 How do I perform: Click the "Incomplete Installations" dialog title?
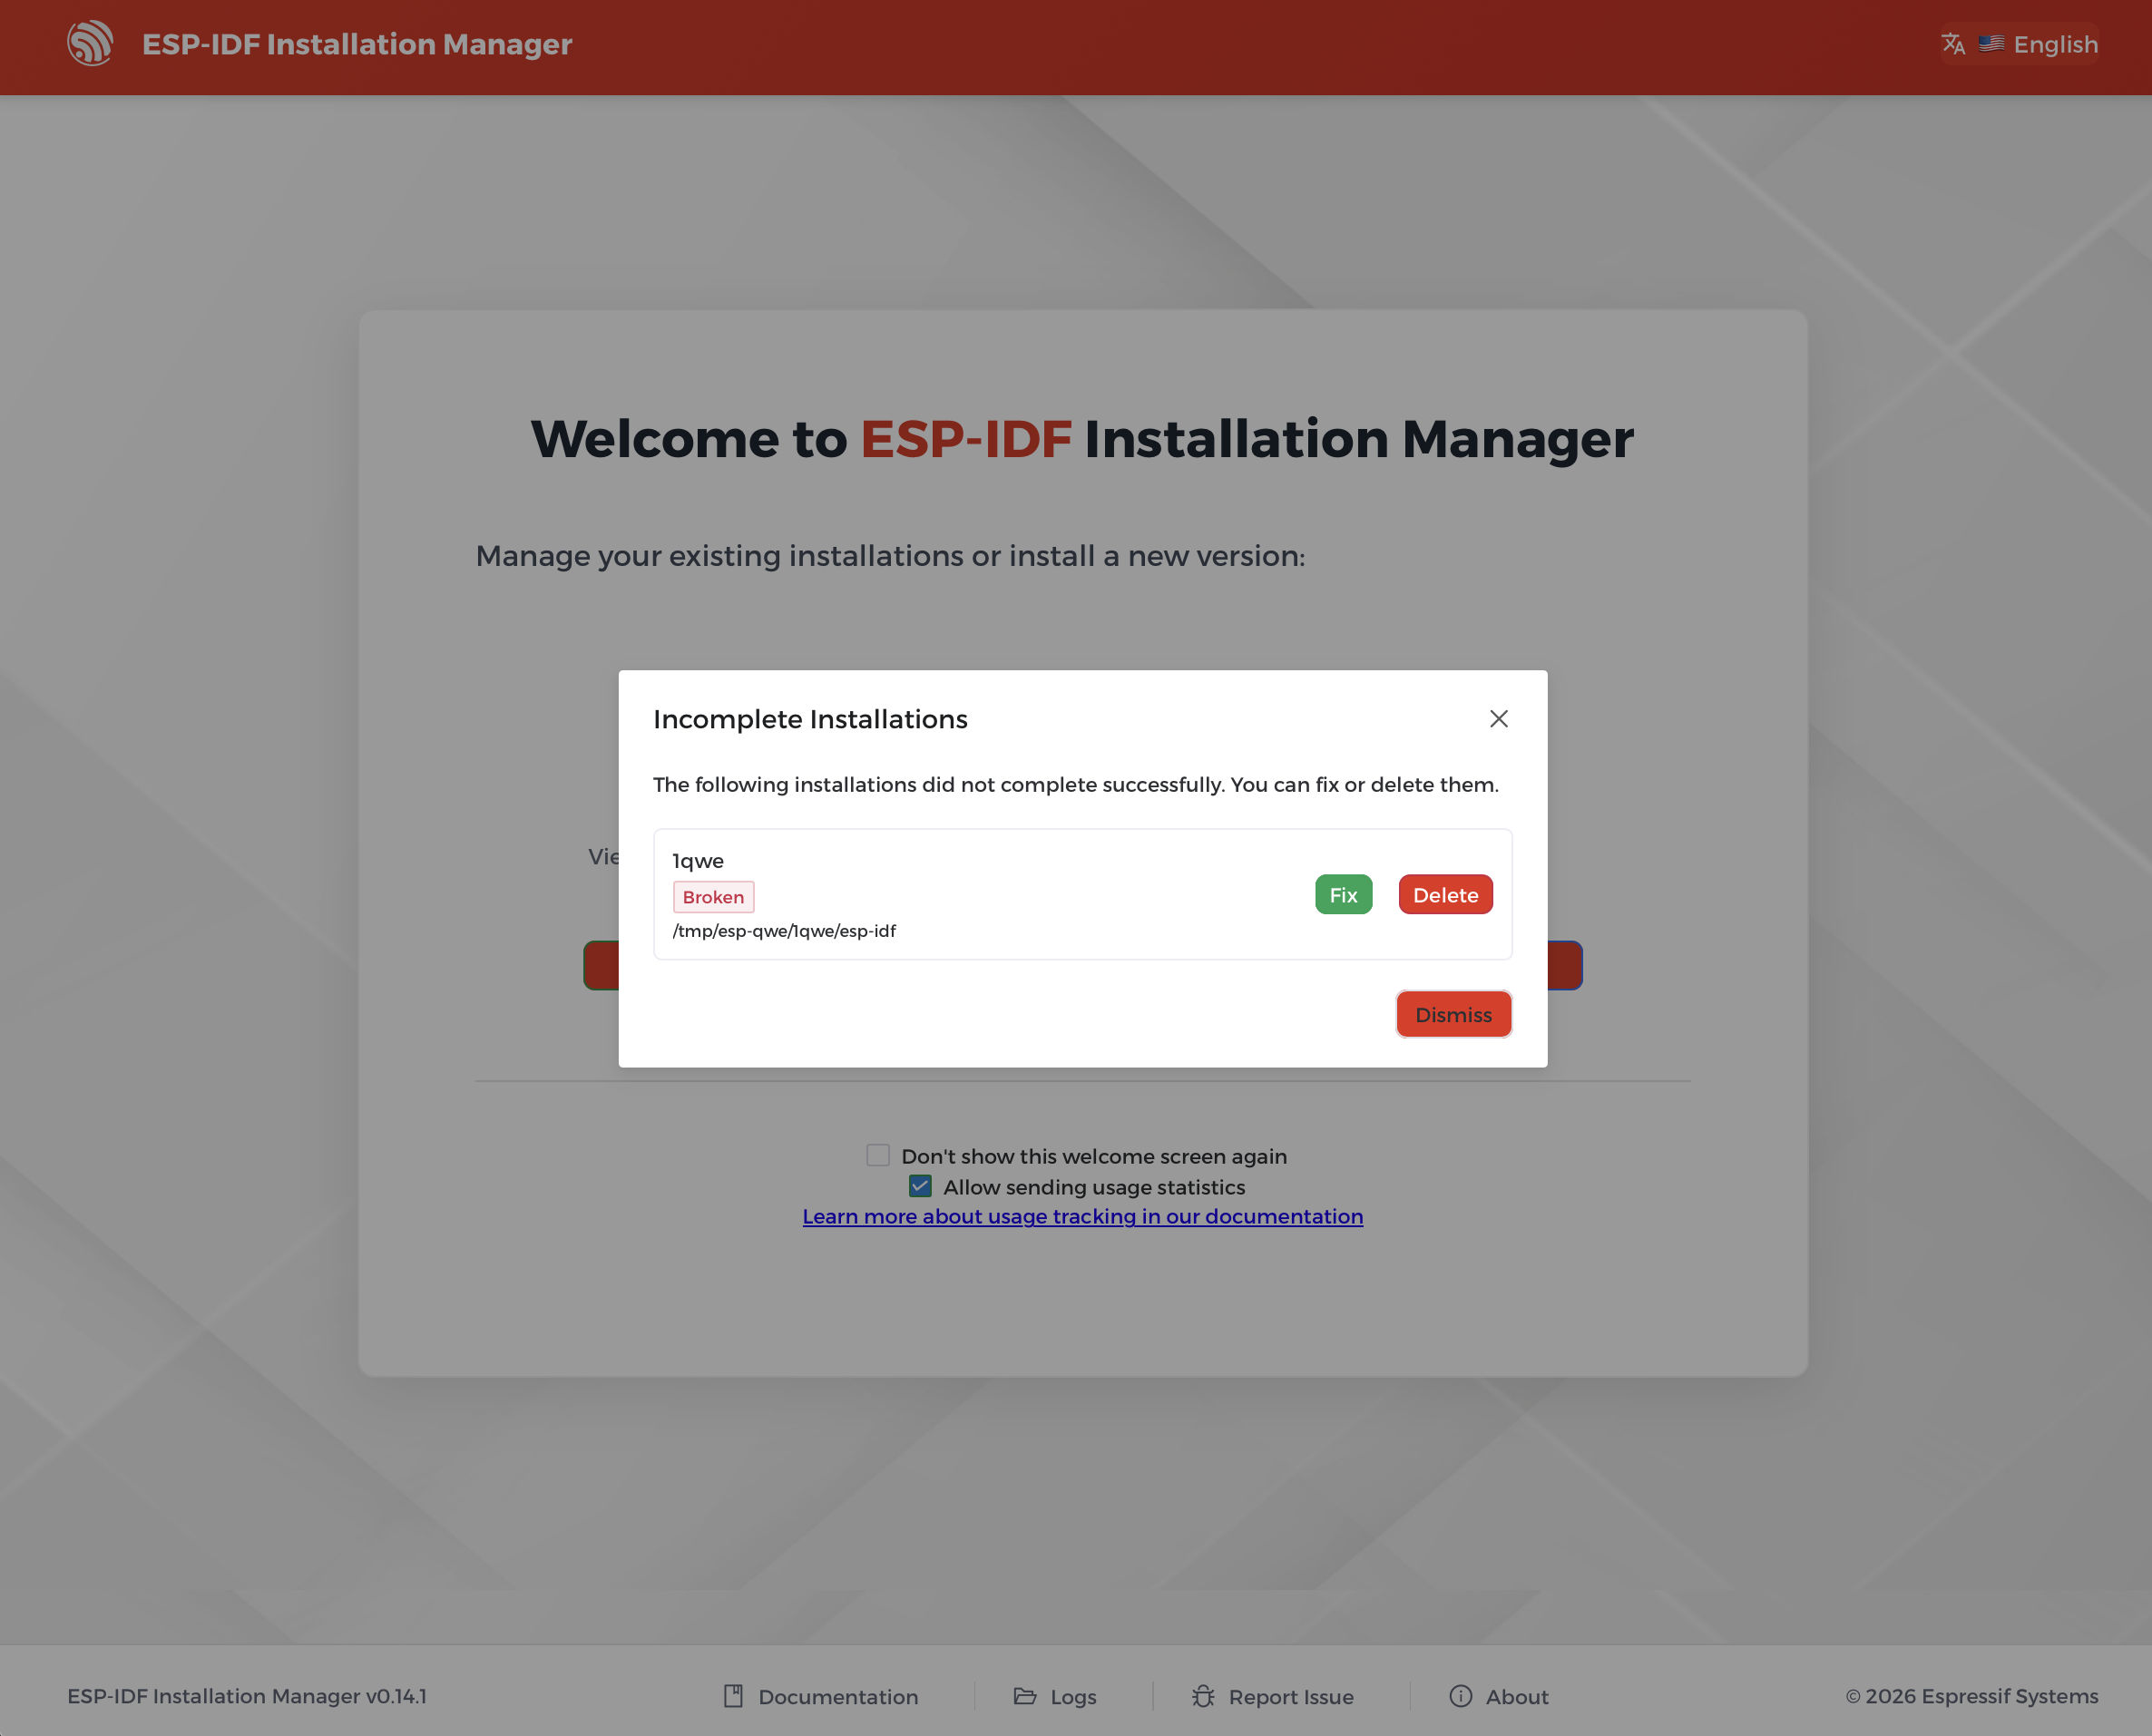[x=810, y=720]
